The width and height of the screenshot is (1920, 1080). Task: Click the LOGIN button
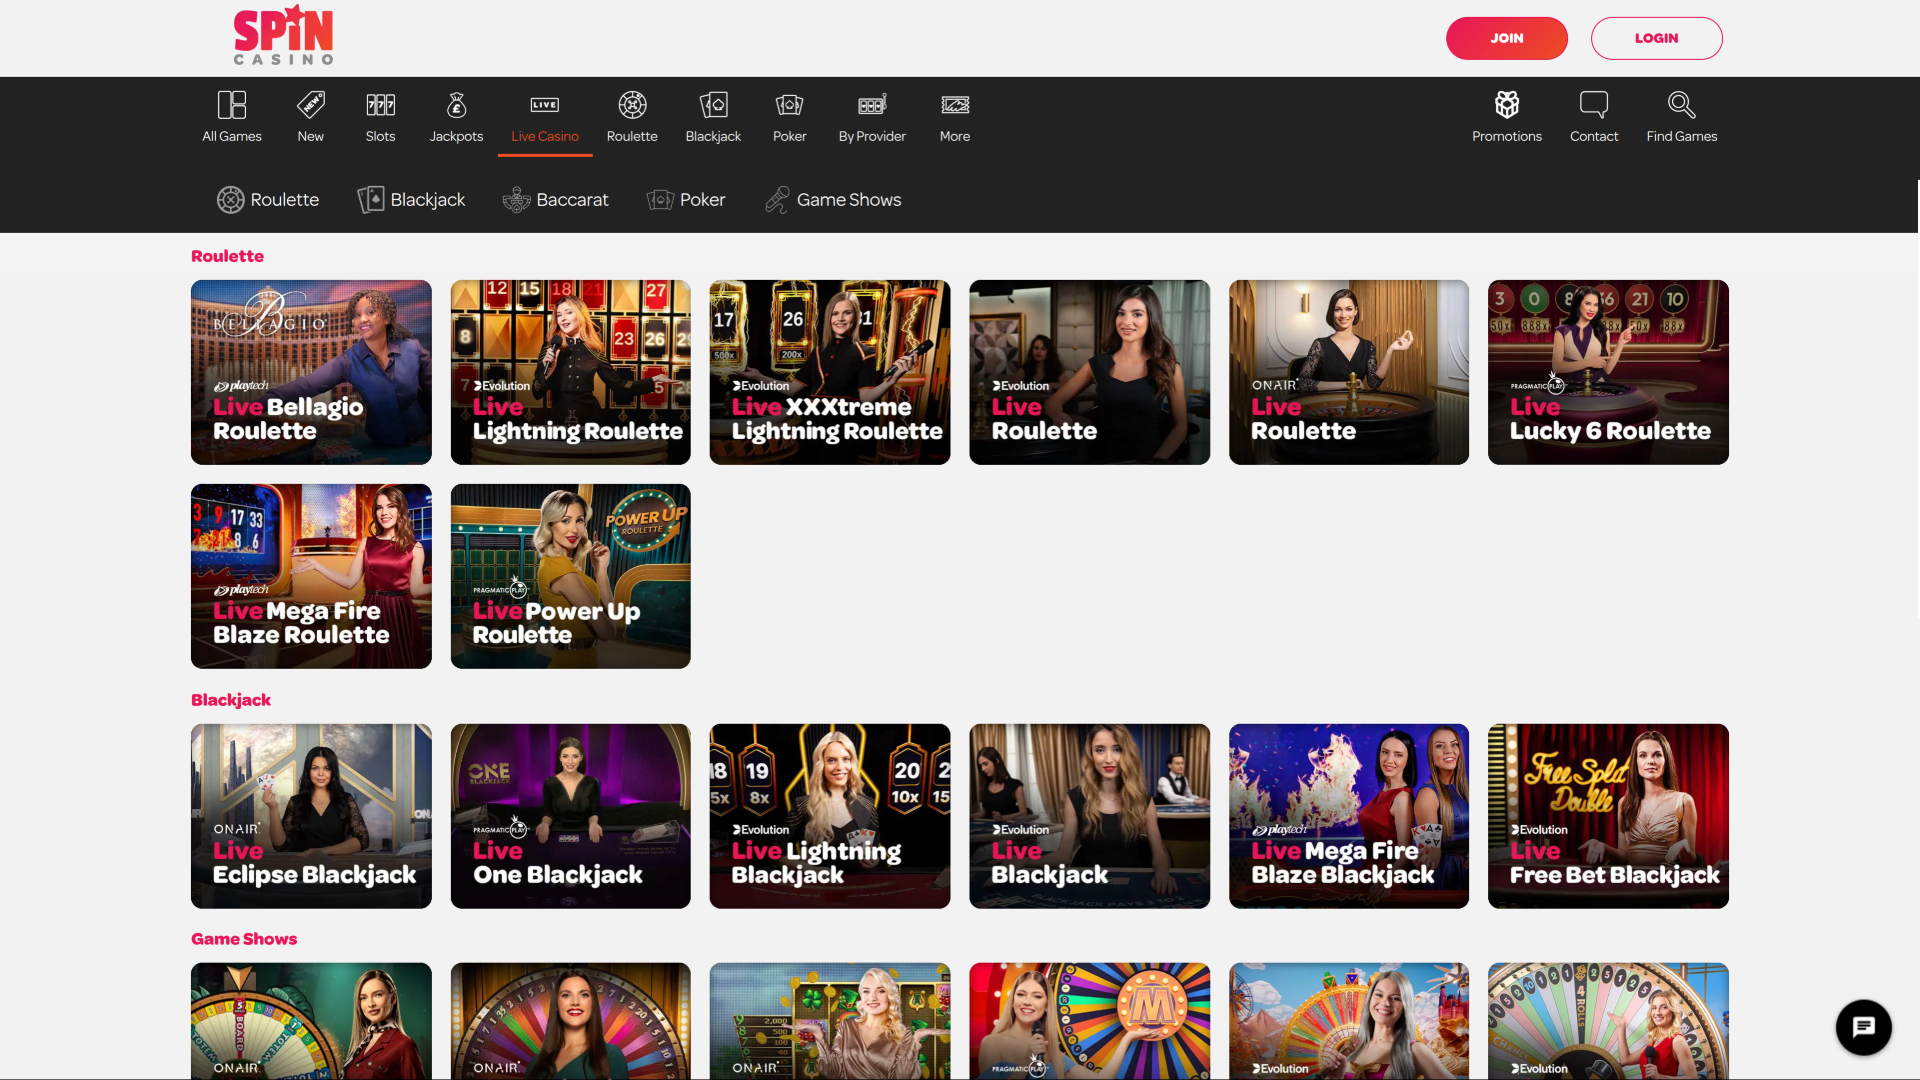click(1656, 38)
